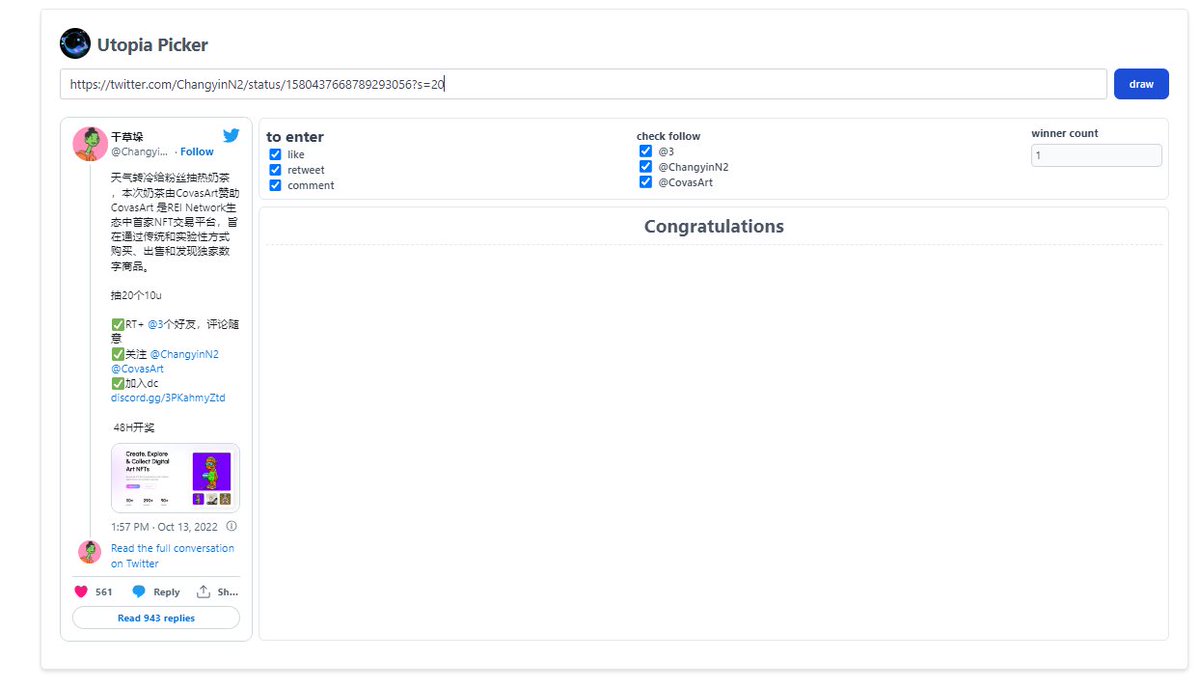Click the winner count input field
The height and width of the screenshot is (687, 1200).
[x=1096, y=155]
